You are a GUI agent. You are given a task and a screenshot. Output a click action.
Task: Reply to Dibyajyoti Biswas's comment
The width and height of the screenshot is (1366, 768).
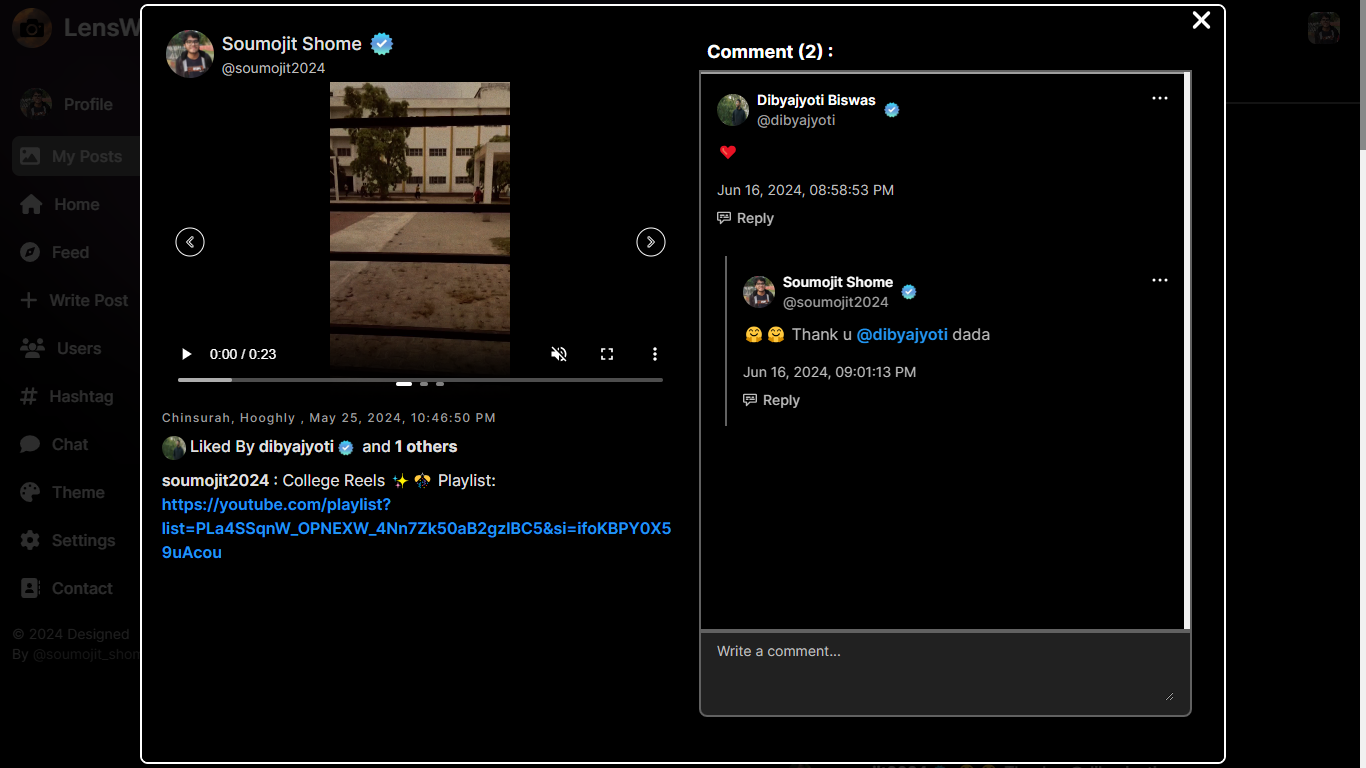pyautogui.click(x=746, y=218)
